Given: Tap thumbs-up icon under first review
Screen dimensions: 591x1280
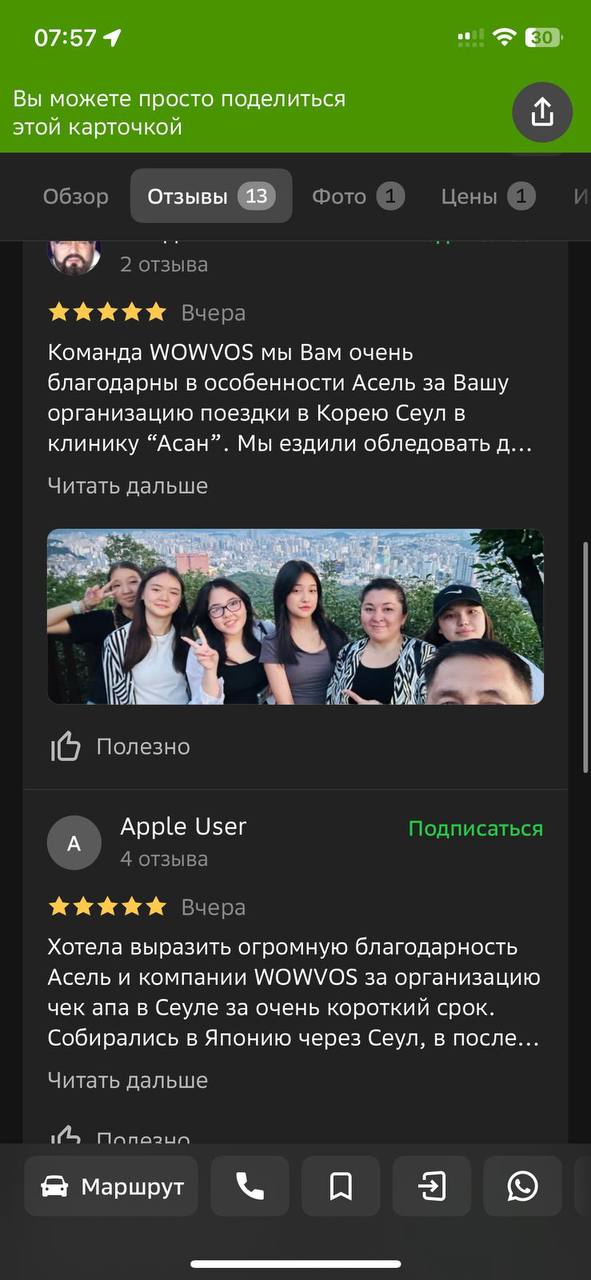Looking at the screenshot, I should (x=66, y=746).
